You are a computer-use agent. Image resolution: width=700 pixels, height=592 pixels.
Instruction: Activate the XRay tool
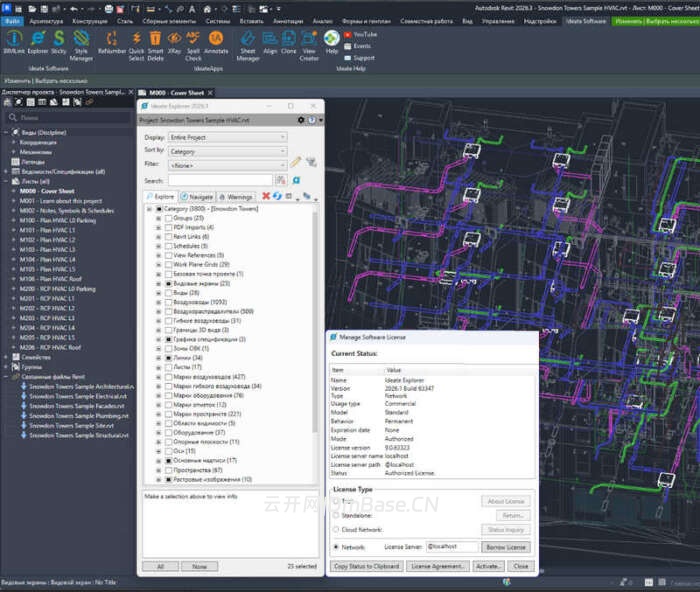[174, 42]
